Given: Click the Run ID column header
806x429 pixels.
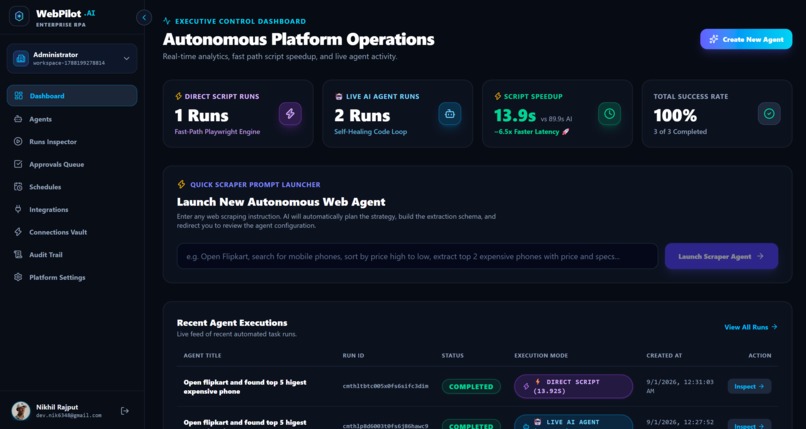Looking at the screenshot, I should click(353, 356).
